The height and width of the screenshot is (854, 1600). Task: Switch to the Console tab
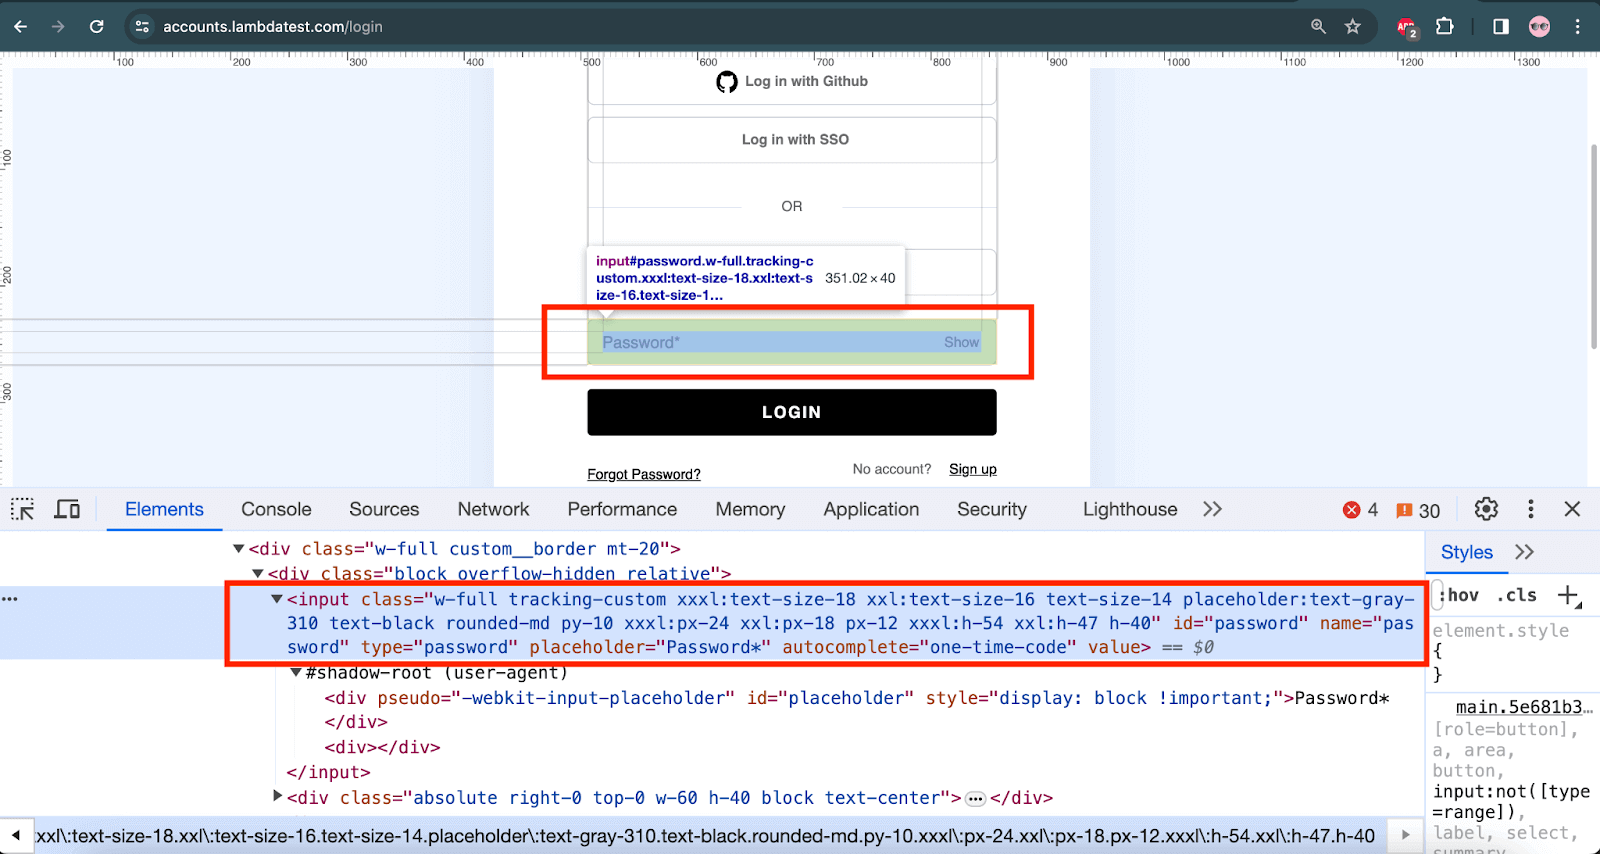pos(276,509)
